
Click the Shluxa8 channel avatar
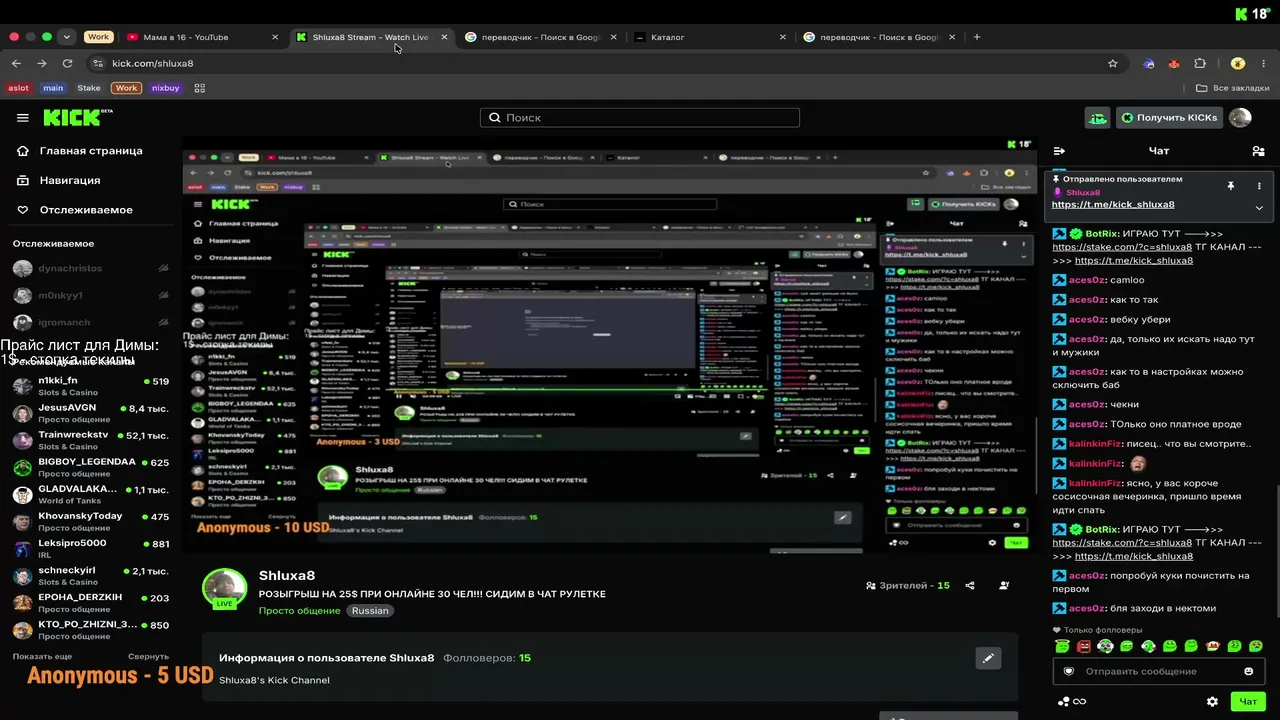(x=225, y=589)
